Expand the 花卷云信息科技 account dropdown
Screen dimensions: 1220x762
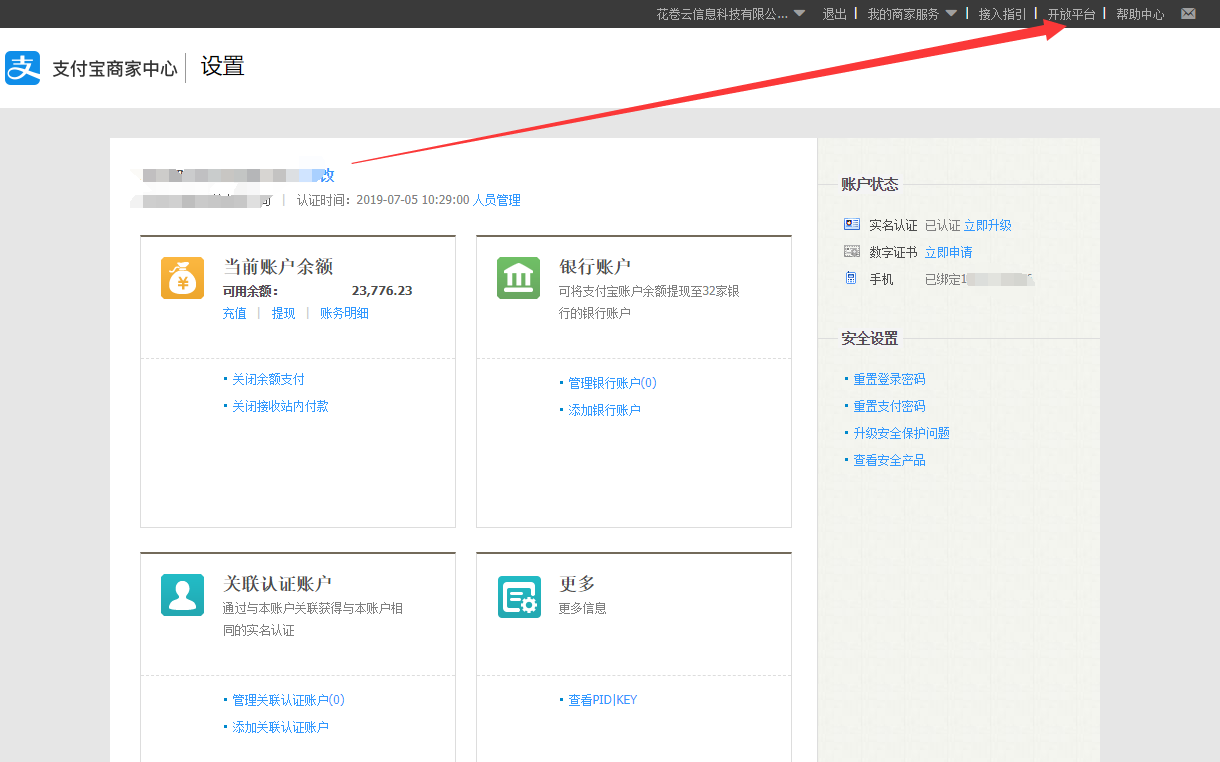pyautogui.click(x=730, y=14)
